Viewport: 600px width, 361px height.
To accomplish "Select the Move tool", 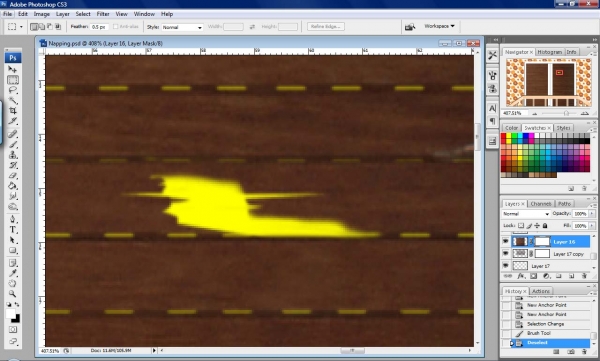I will click(13, 69).
